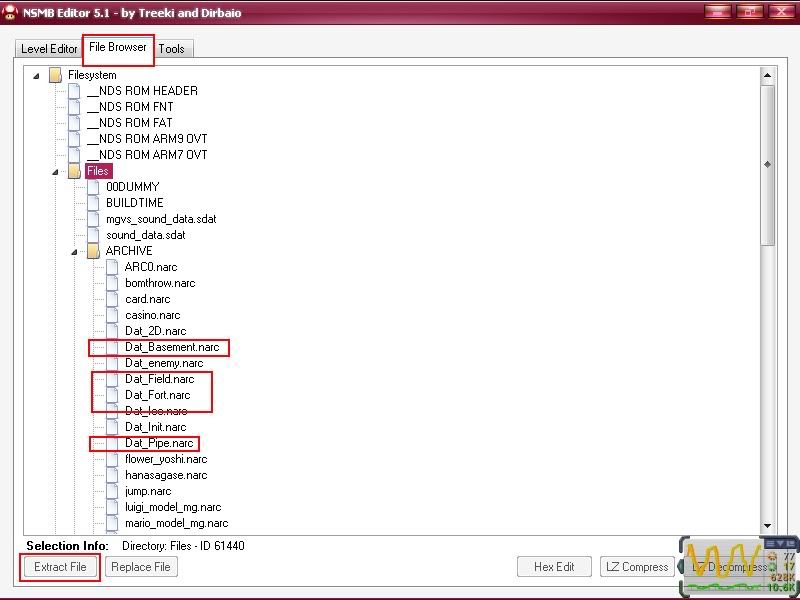Click the file icon beside 00DUMMY
The height and width of the screenshot is (600, 800).
coord(93,187)
